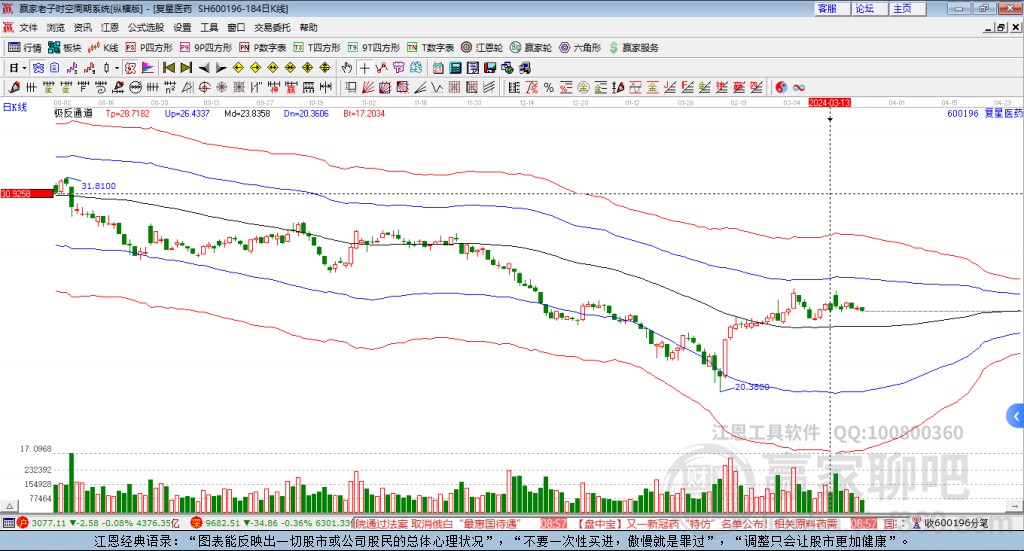Open 赢家服务 with dollar icon
1024x551 pixels.
tap(633, 48)
